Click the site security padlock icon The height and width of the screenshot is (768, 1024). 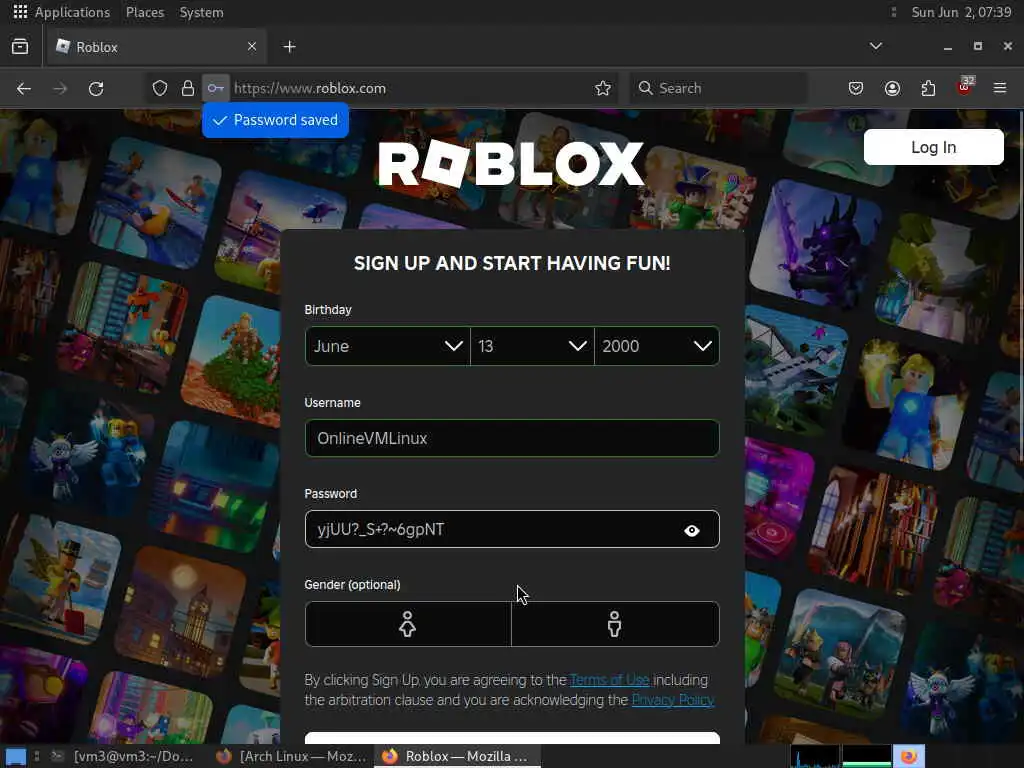188,88
